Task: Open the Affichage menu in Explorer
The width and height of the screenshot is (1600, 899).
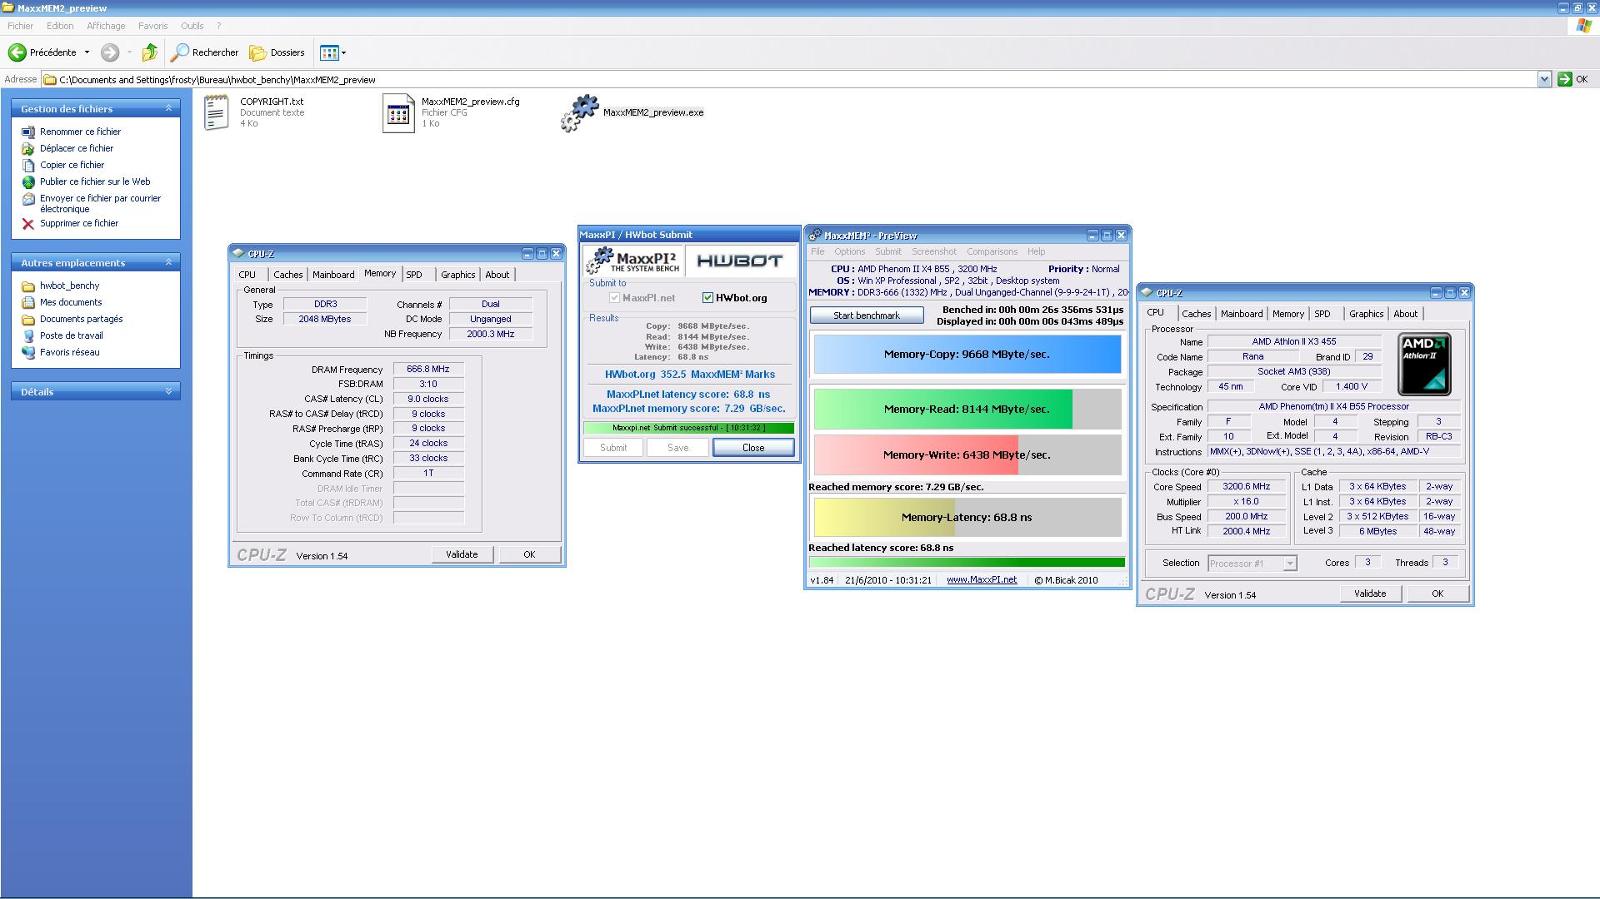Action: pos(106,26)
